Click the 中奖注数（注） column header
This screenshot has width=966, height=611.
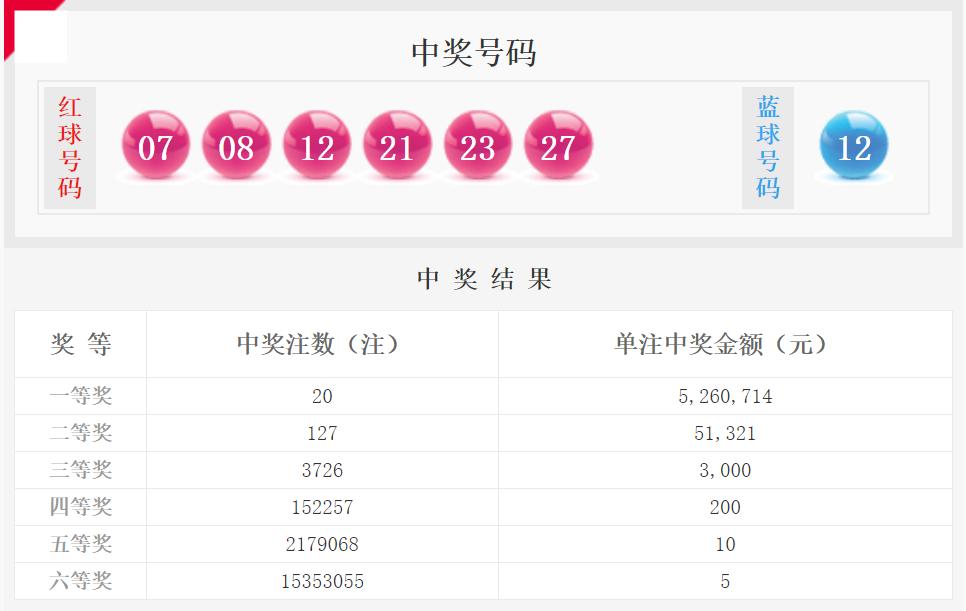point(318,344)
